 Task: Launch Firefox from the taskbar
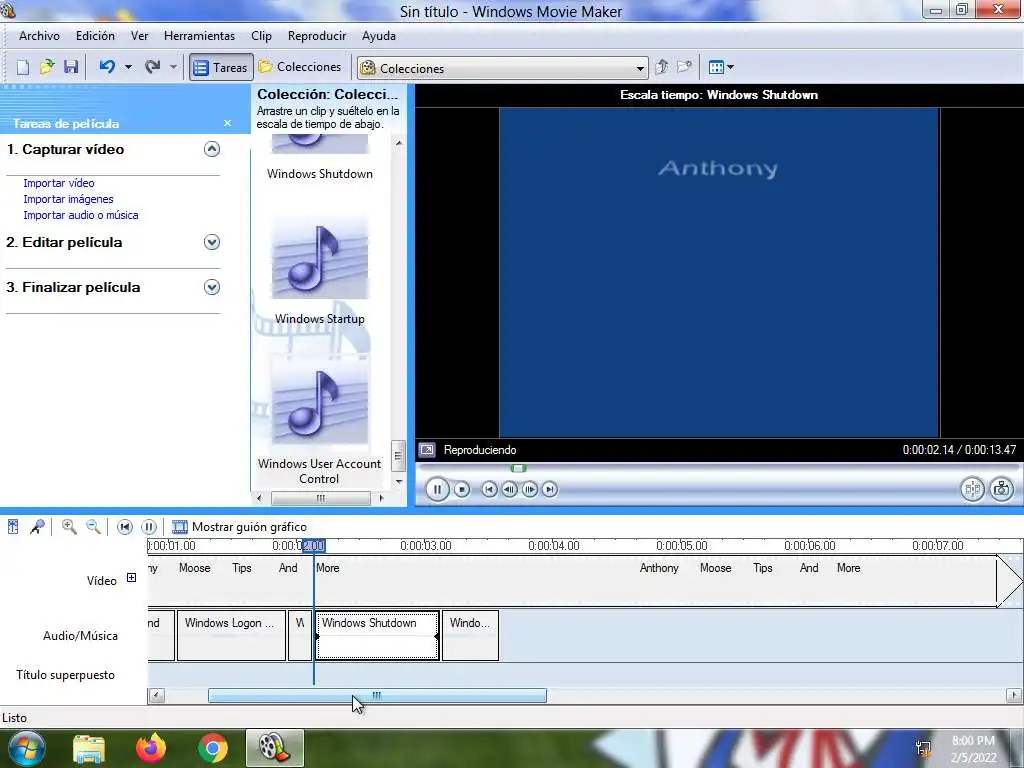(x=151, y=748)
